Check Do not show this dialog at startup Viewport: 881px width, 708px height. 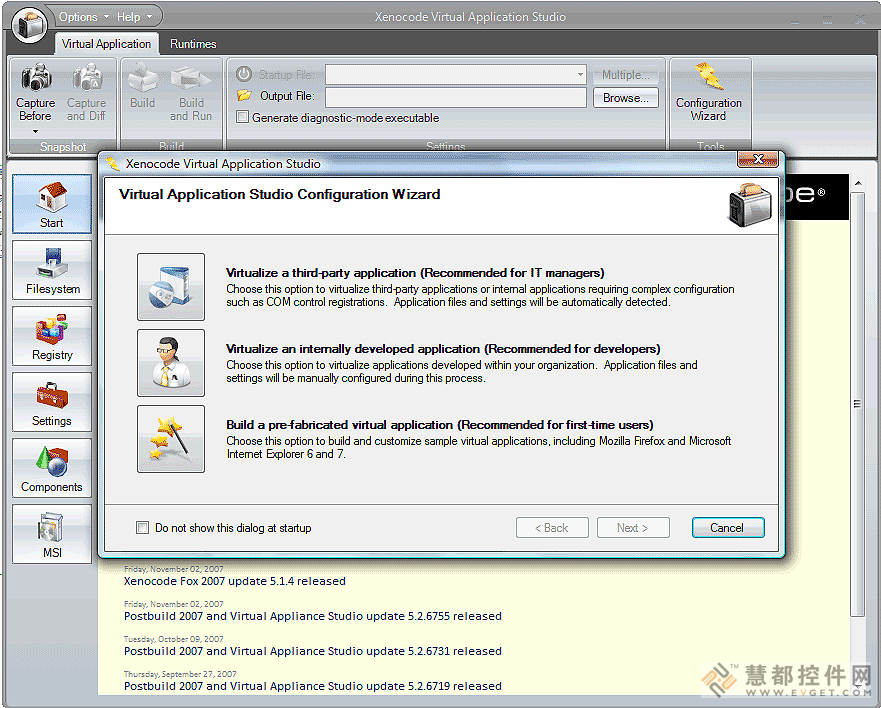[x=143, y=528]
